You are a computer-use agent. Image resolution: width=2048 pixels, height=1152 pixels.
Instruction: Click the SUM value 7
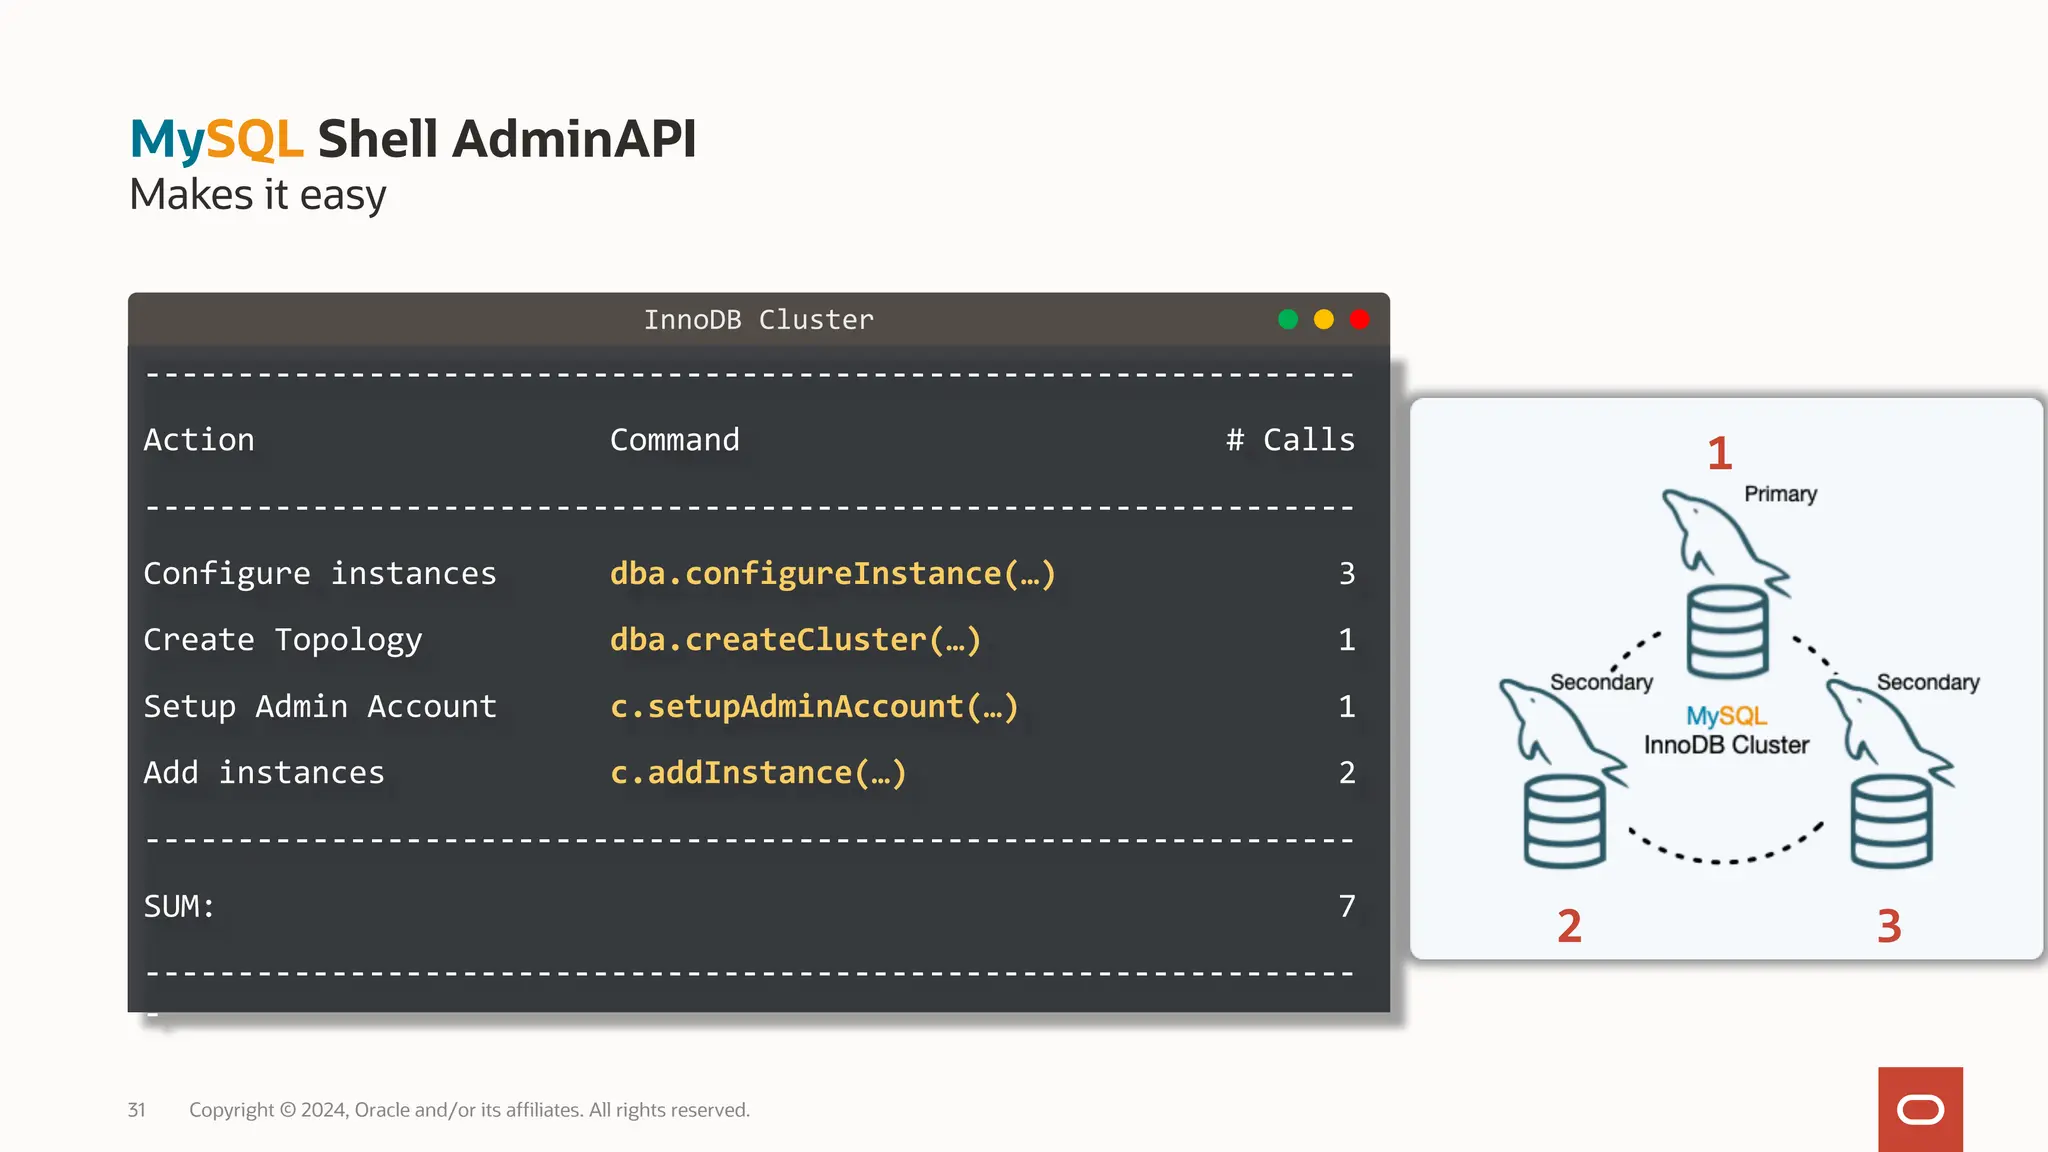pos(1346,906)
